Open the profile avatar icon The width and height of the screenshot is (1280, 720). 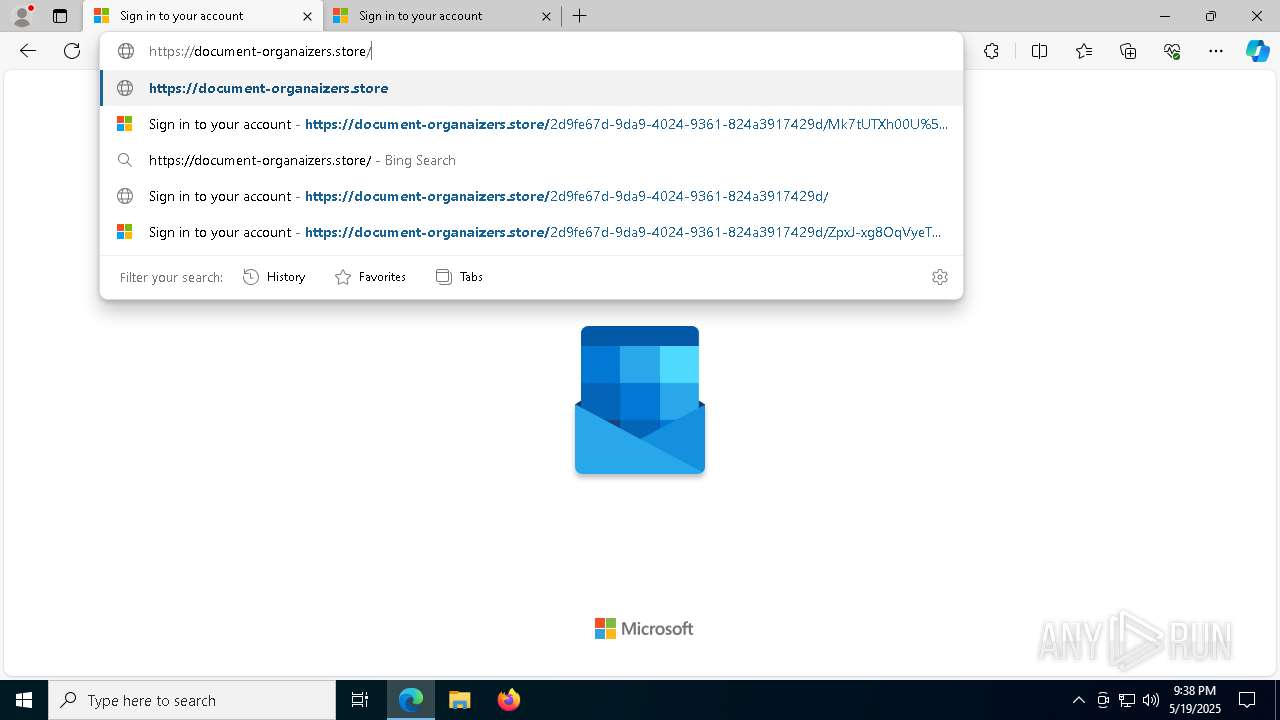click(x=22, y=16)
